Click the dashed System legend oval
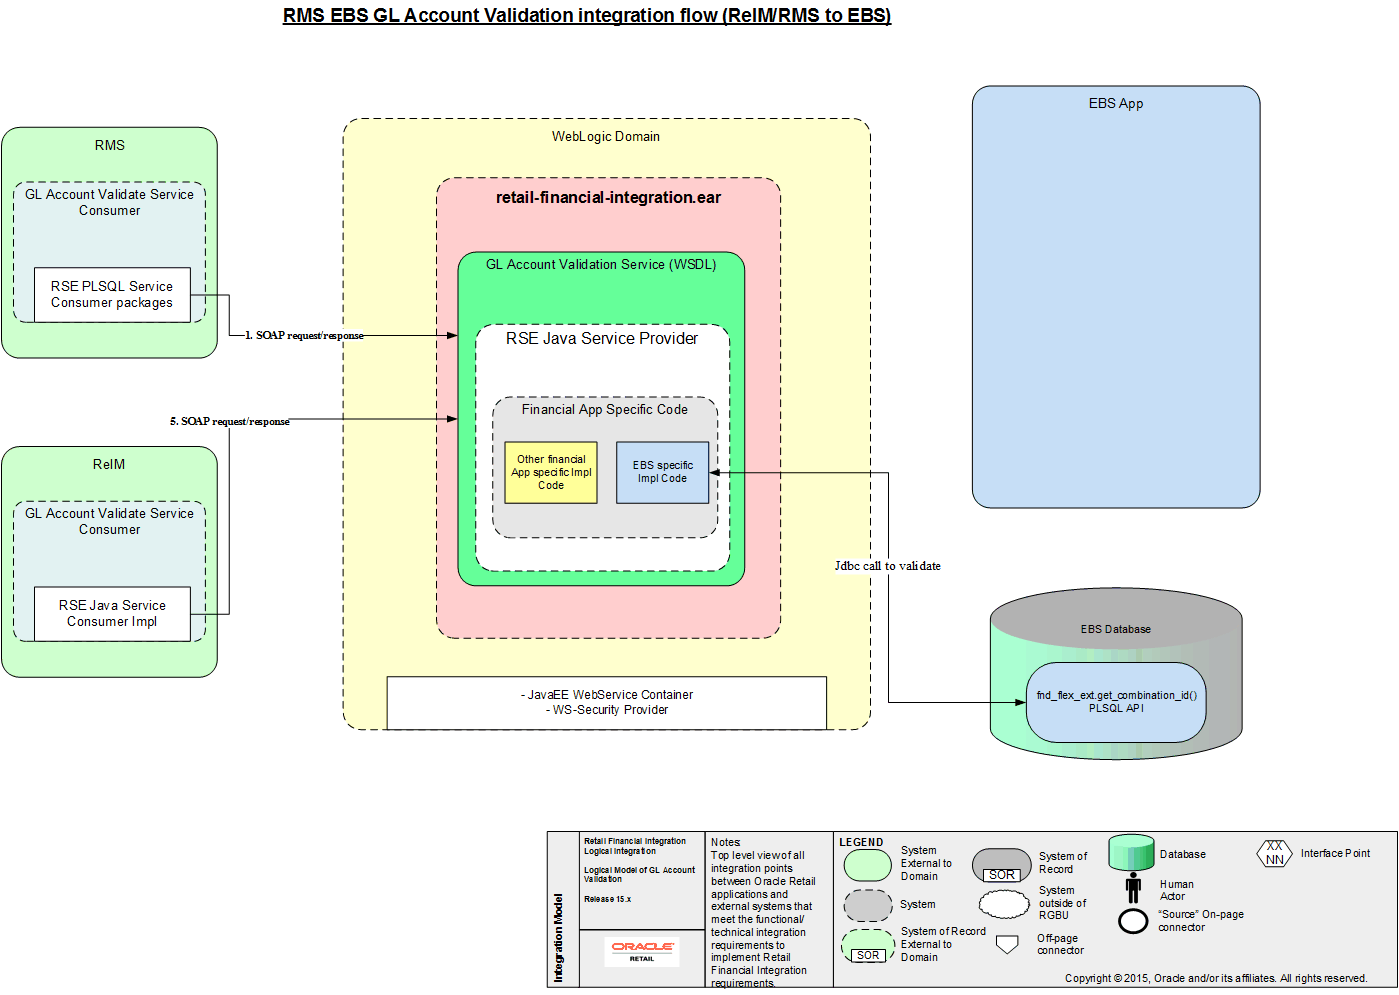Viewport: 1399px width, 995px height. (x=867, y=904)
